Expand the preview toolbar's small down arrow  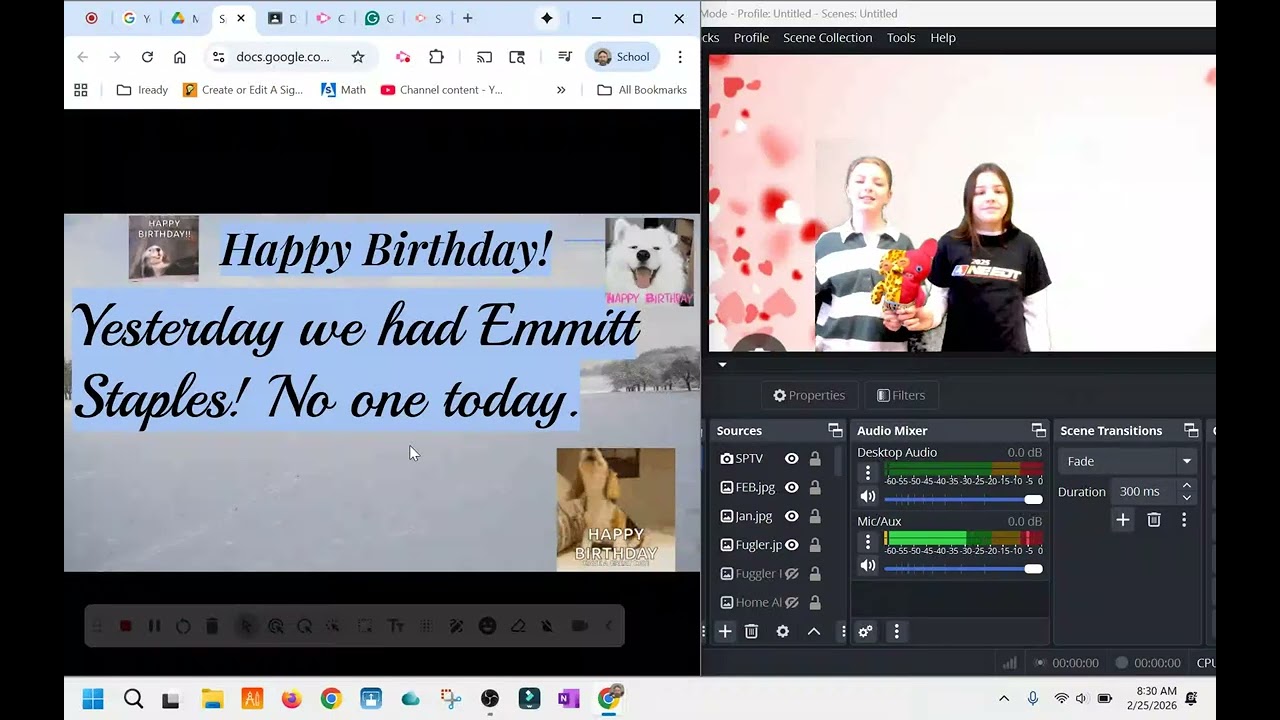coord(722,365)
